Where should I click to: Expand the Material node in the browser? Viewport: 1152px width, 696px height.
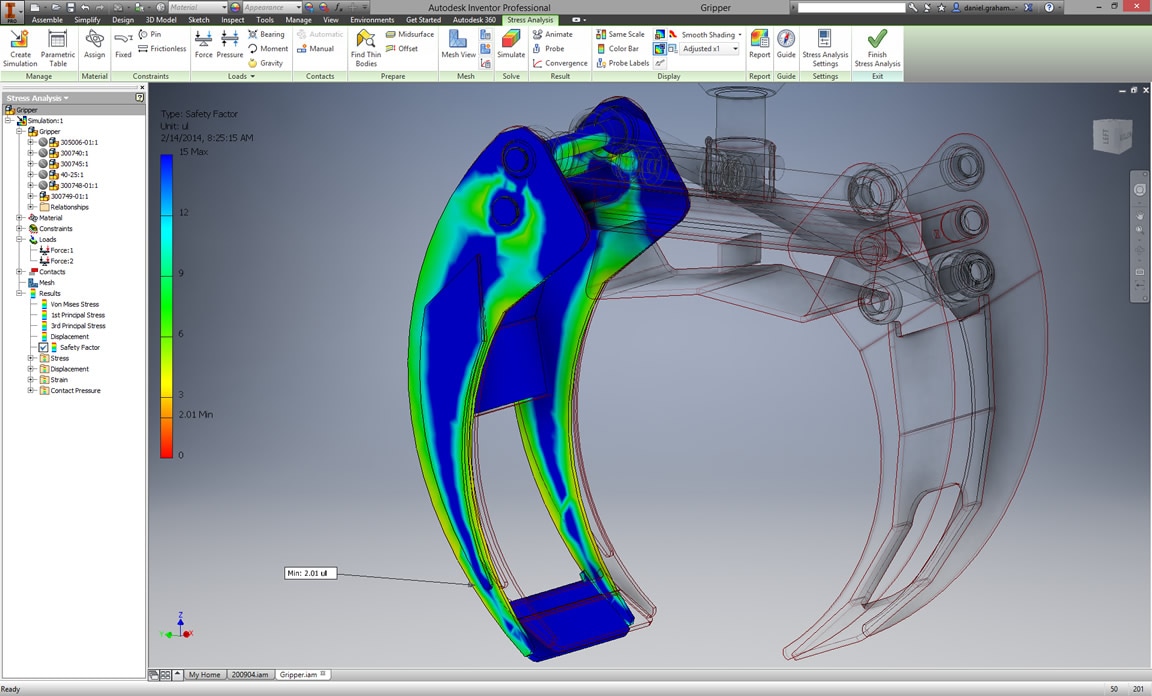[19, 218]
